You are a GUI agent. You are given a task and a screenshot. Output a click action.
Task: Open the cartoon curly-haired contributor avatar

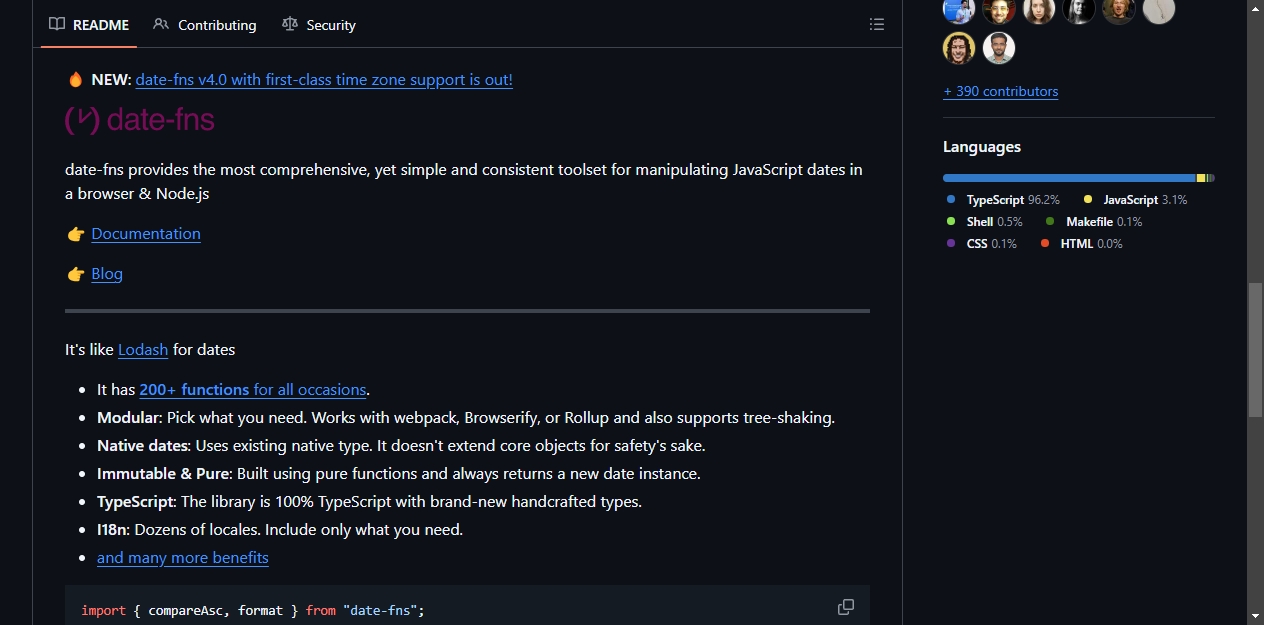click(x=959, y=48)
